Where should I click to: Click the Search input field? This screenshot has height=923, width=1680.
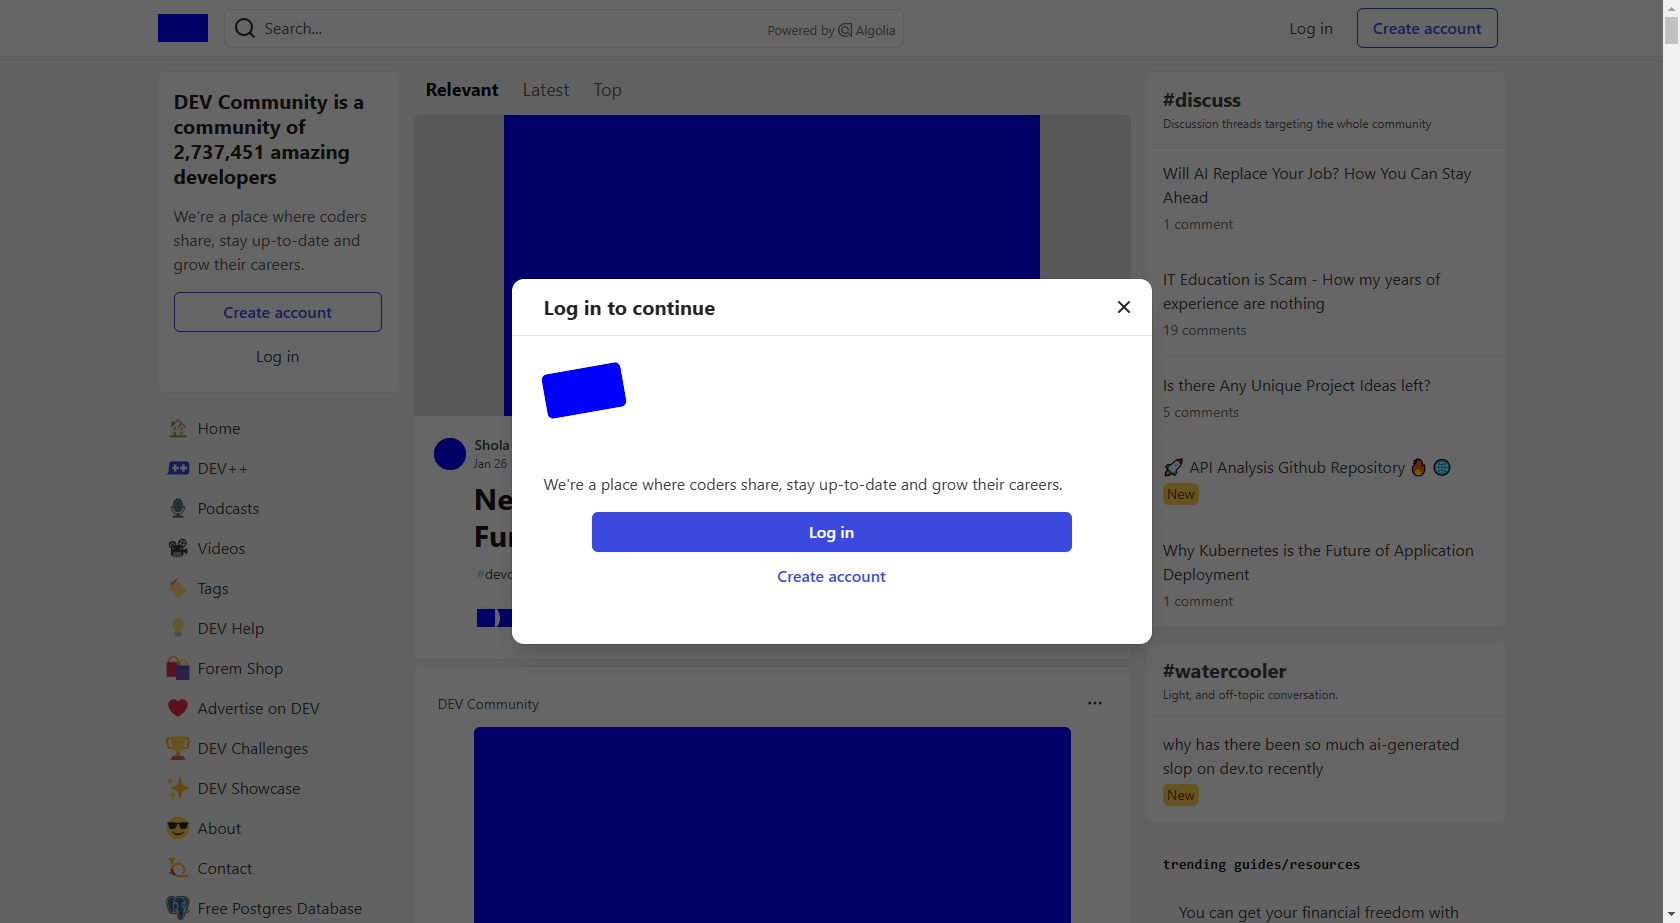pos(564,28)
